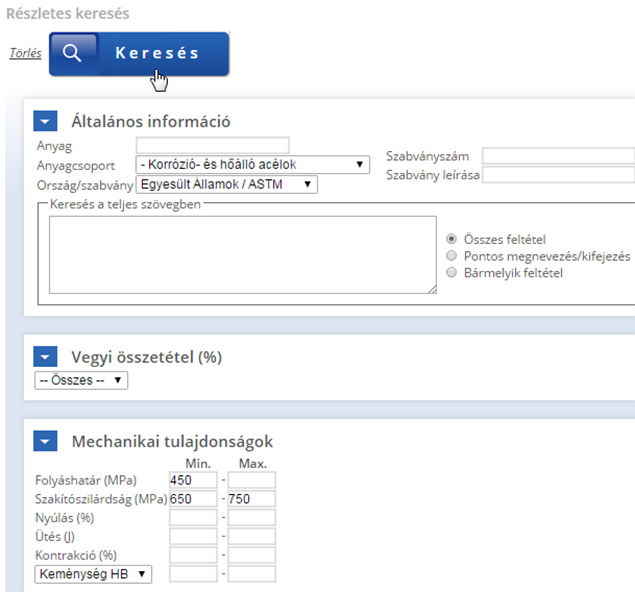Viewport: 635px width, 592px height.
Task: Open the Anyagcsoport dropdown
Action: 253,164
